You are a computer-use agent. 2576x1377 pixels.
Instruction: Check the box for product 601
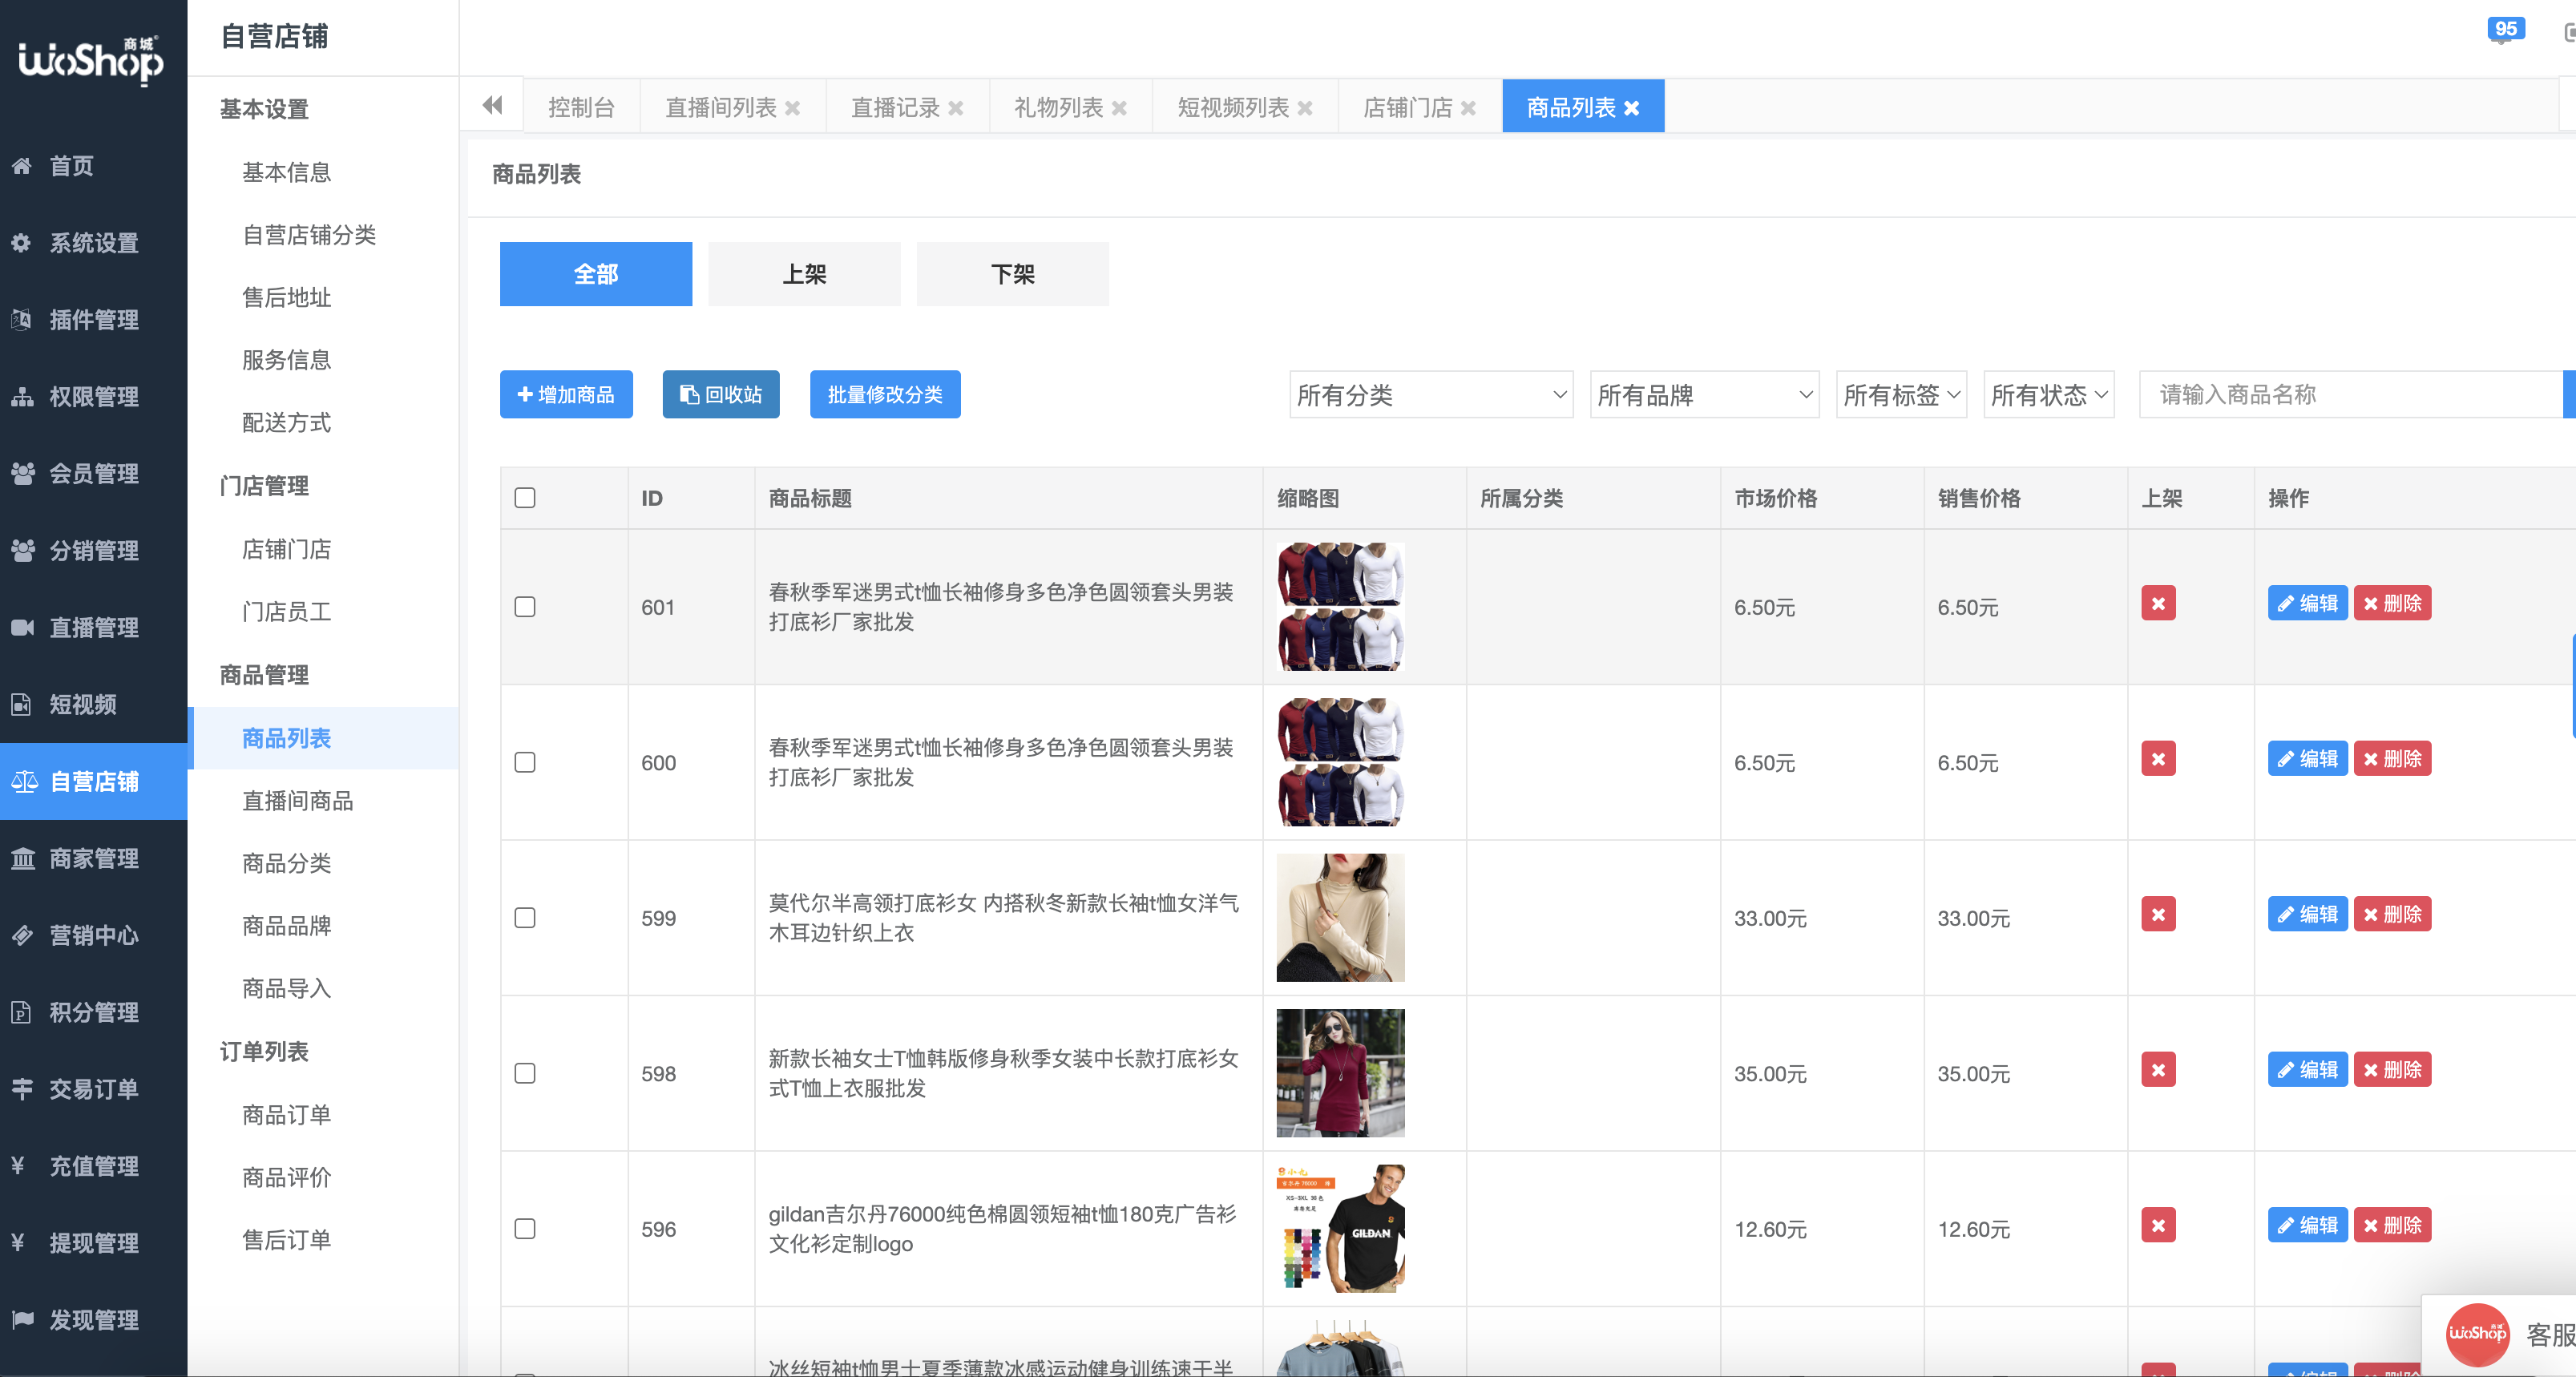tap(525, 607)
